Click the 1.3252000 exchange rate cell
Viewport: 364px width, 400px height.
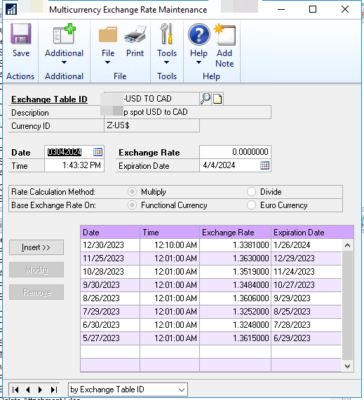tap(235, 312)
